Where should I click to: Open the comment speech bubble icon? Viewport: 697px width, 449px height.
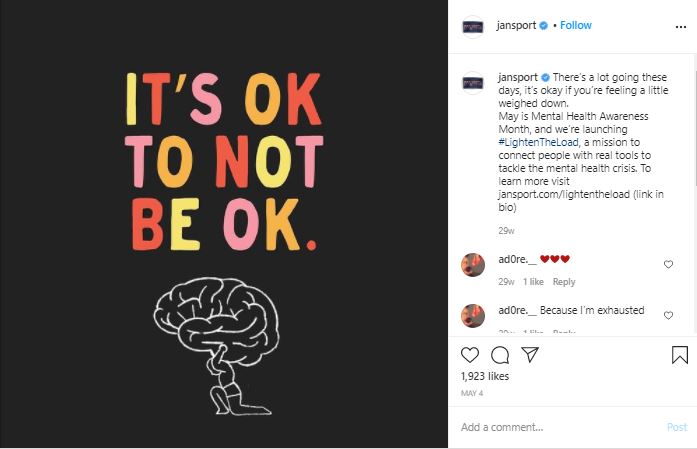coord(500,355)
